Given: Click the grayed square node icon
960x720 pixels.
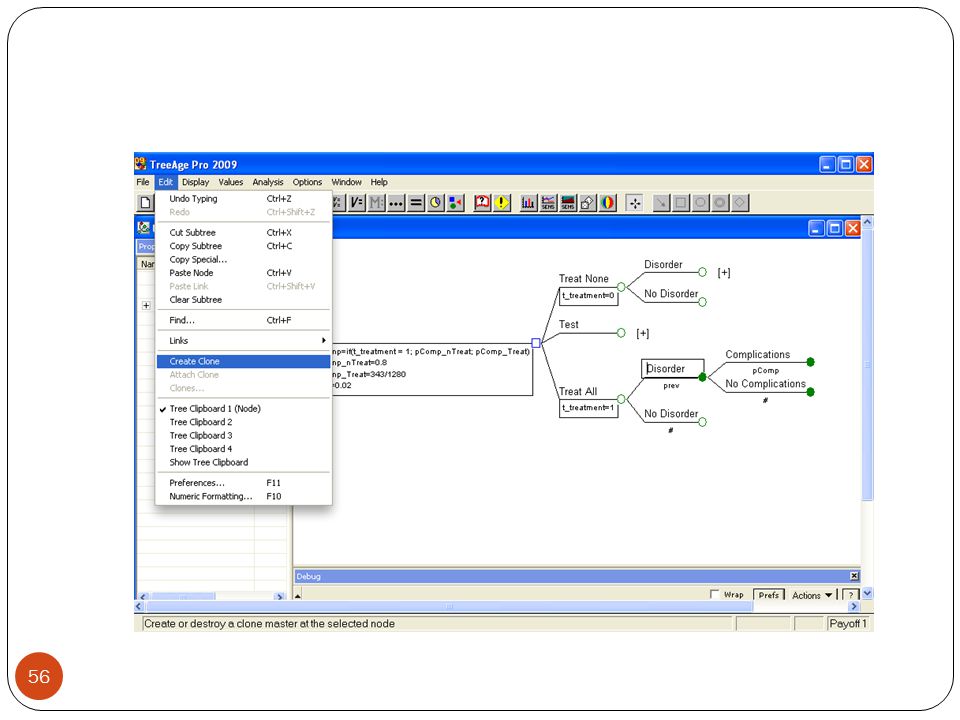Looking at the screenshot, I should [681, 203].
